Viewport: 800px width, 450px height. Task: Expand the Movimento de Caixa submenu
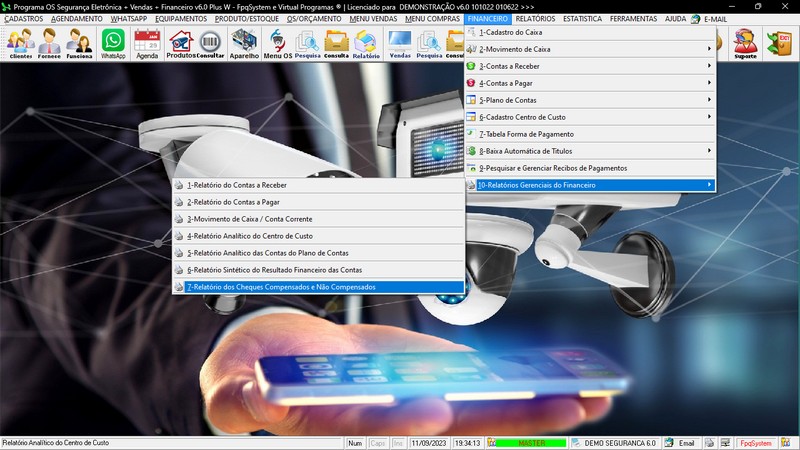pos(590,49)
